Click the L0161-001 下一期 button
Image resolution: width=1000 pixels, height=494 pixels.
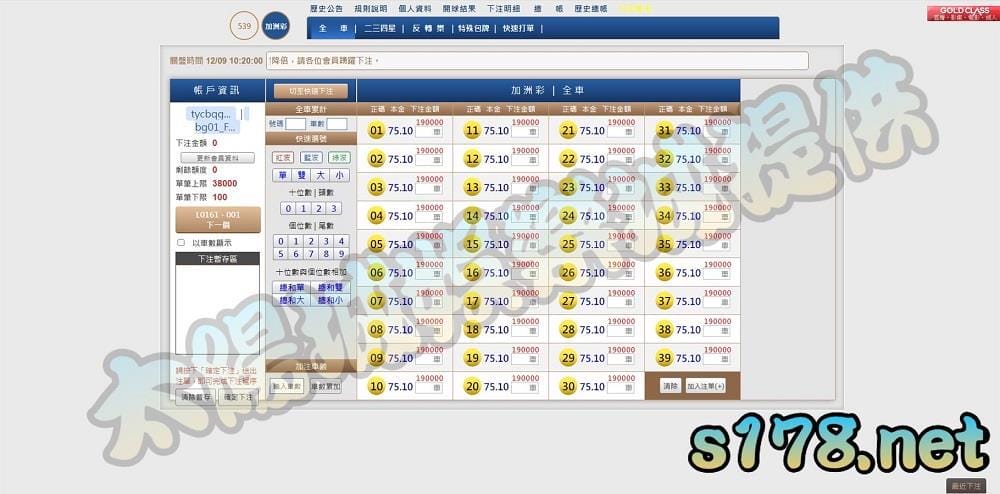[218, 220]
